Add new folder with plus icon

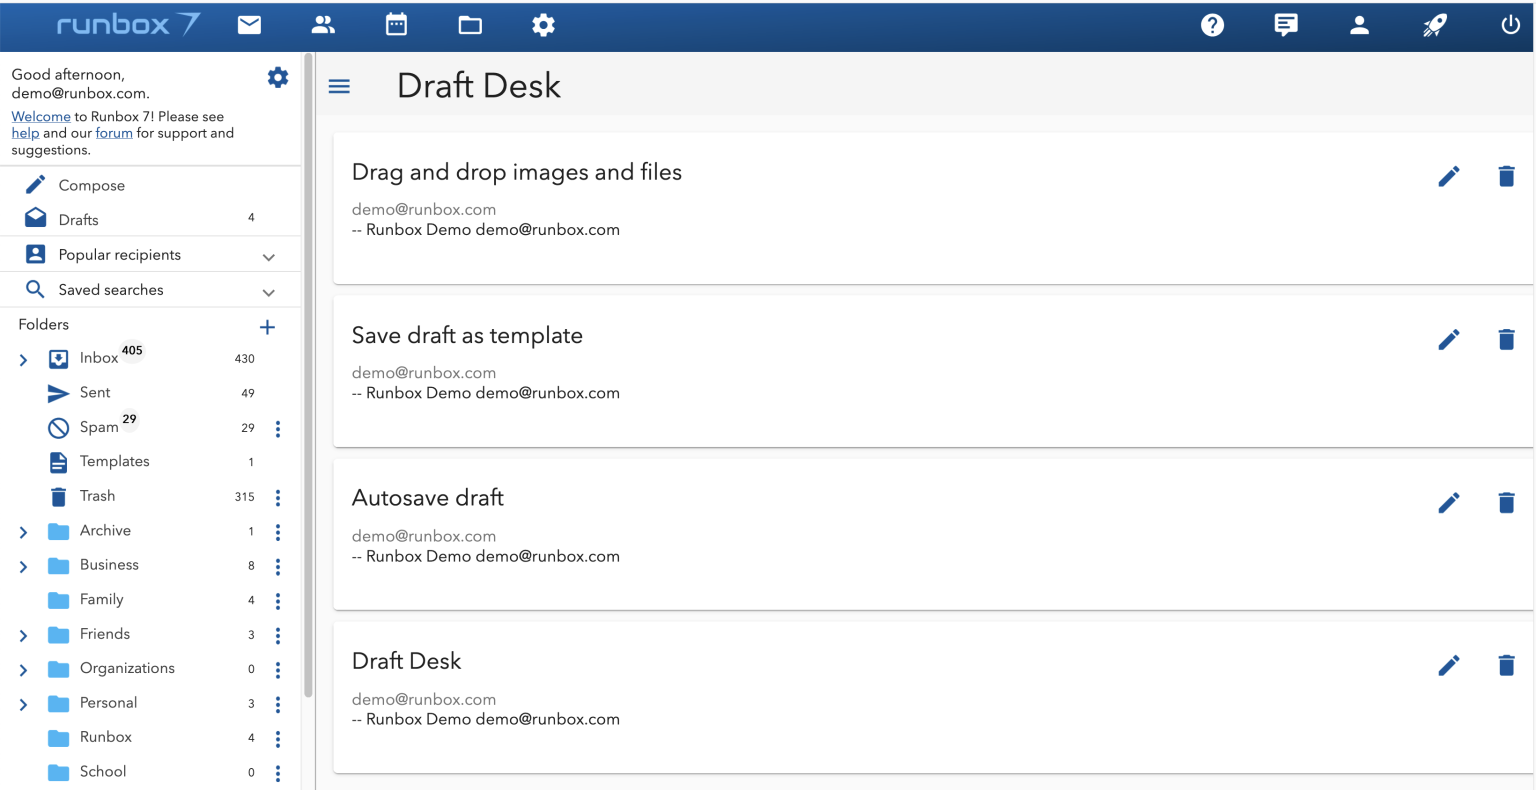pos(267,327)
